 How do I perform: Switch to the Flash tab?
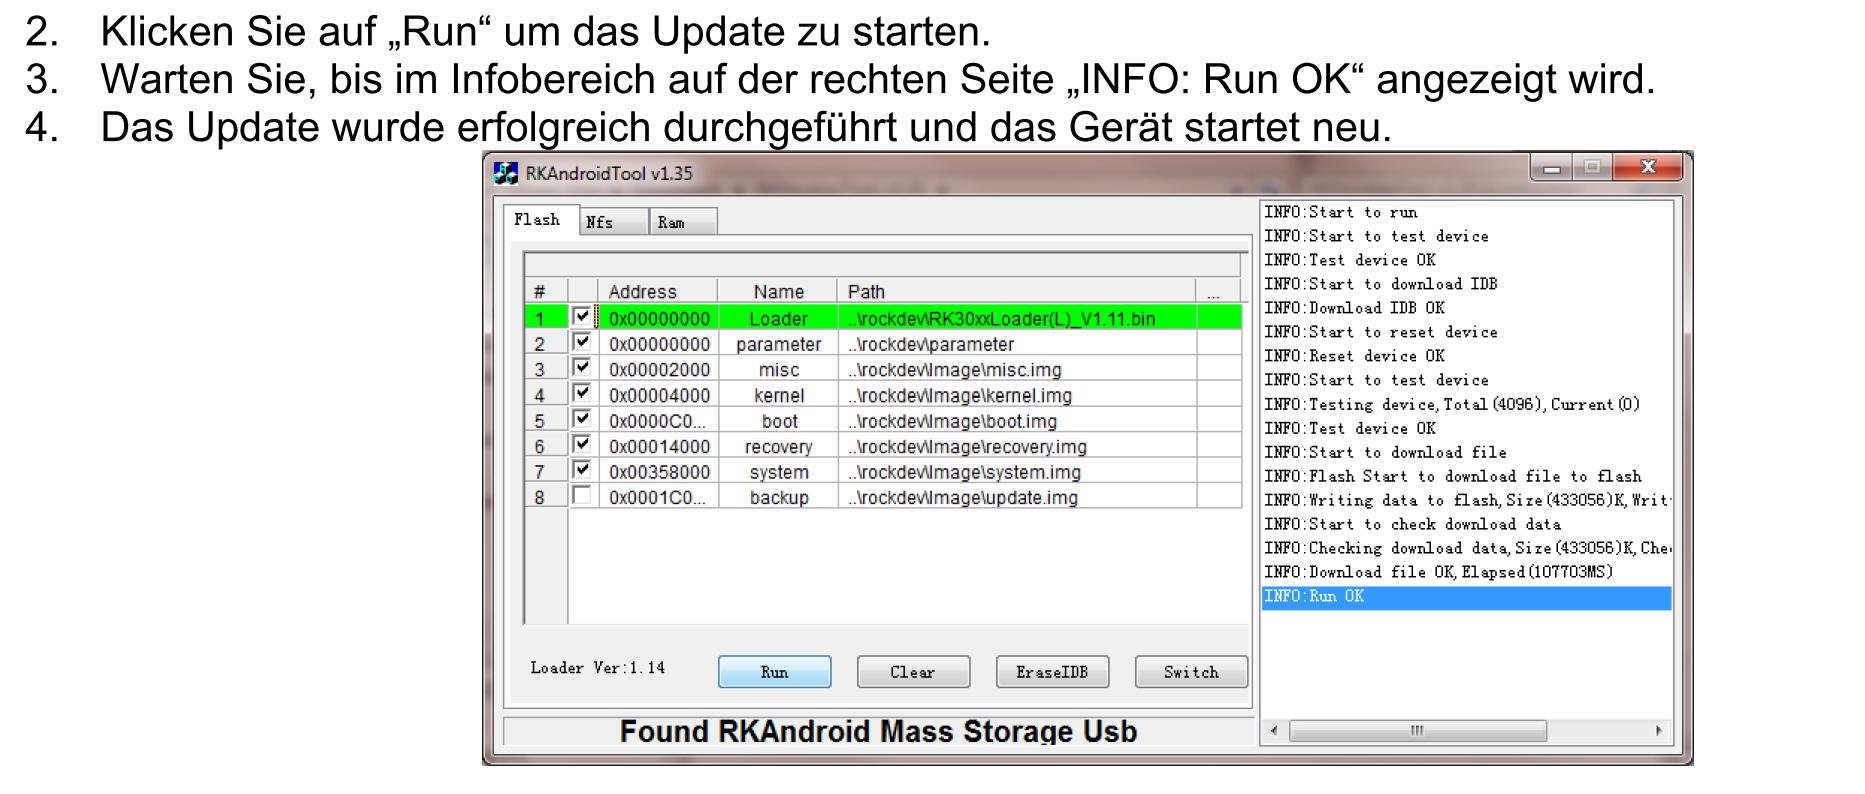(538, 220)
